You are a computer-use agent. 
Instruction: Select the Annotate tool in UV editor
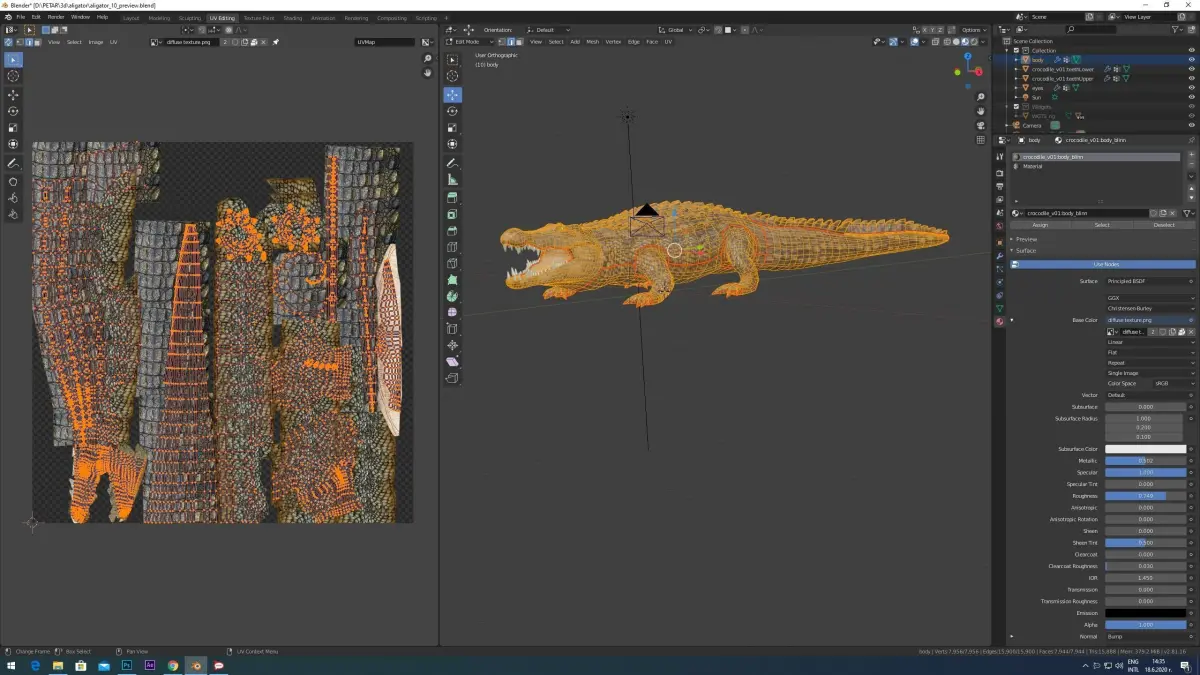[x=14, y=163]
